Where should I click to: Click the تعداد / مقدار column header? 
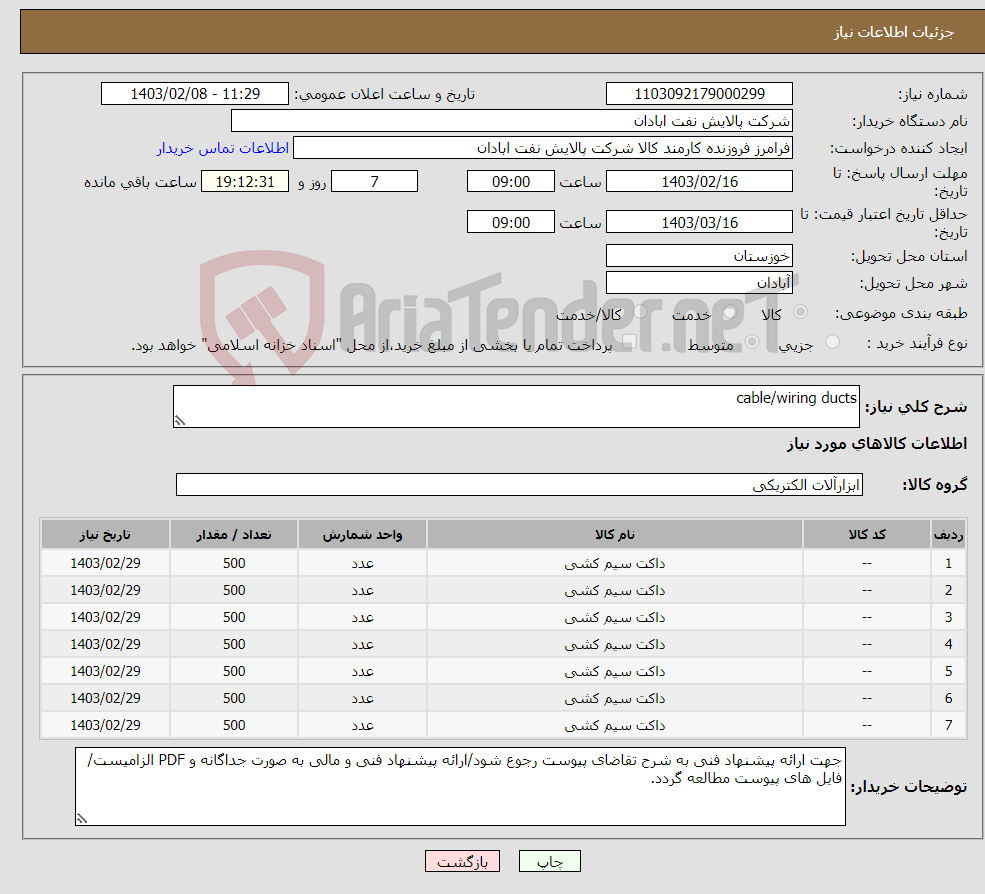pyautogui.click(x=234, y=535)
